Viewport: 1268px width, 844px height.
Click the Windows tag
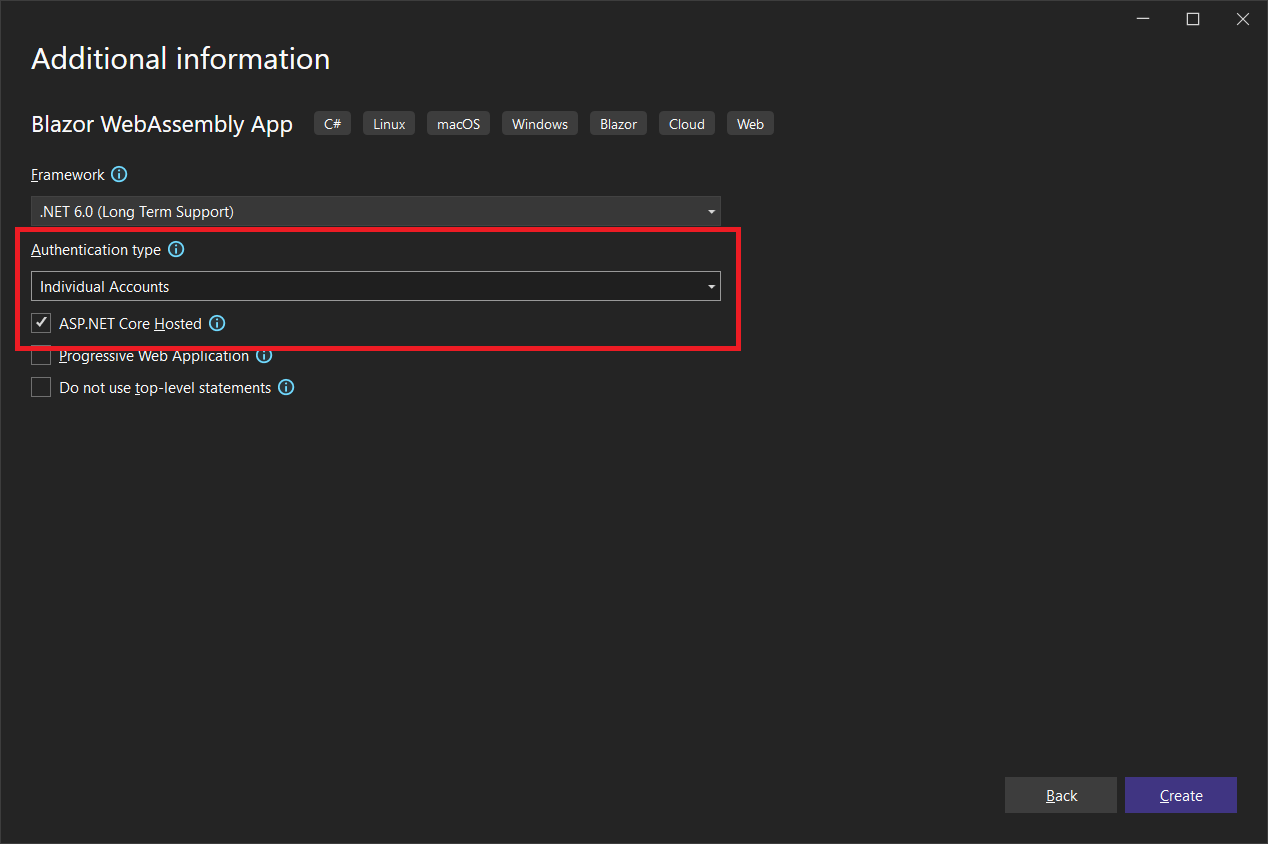[540, 124]
